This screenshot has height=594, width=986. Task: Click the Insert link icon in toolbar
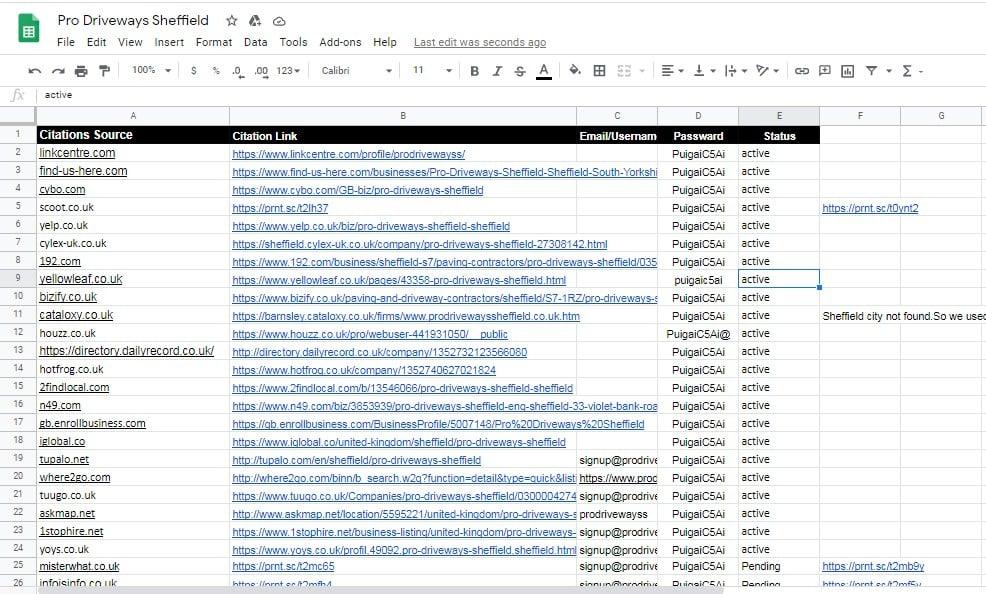pyautogui.click(x=800, y=71)
